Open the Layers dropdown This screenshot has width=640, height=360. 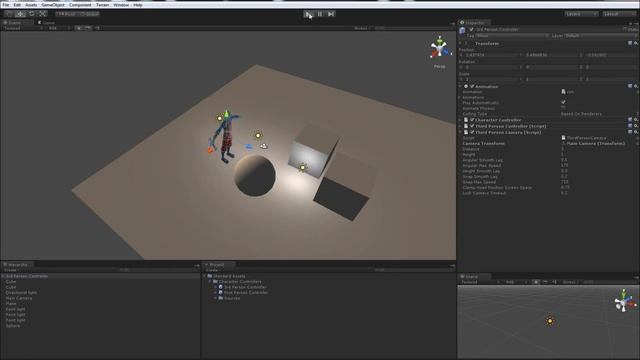pyautogui.click(x=581, y=14)
